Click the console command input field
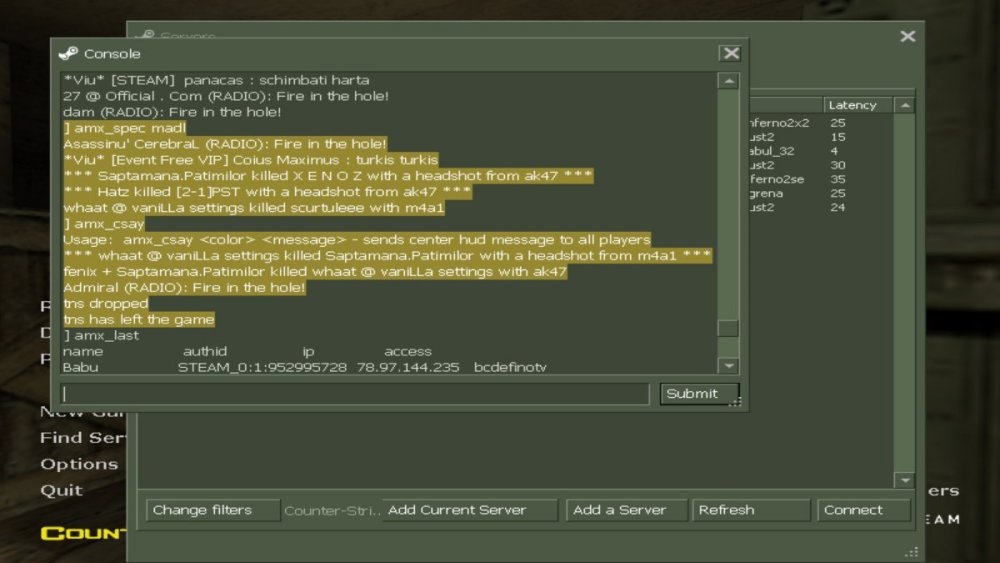1000x563 pixels. [355, 393]
